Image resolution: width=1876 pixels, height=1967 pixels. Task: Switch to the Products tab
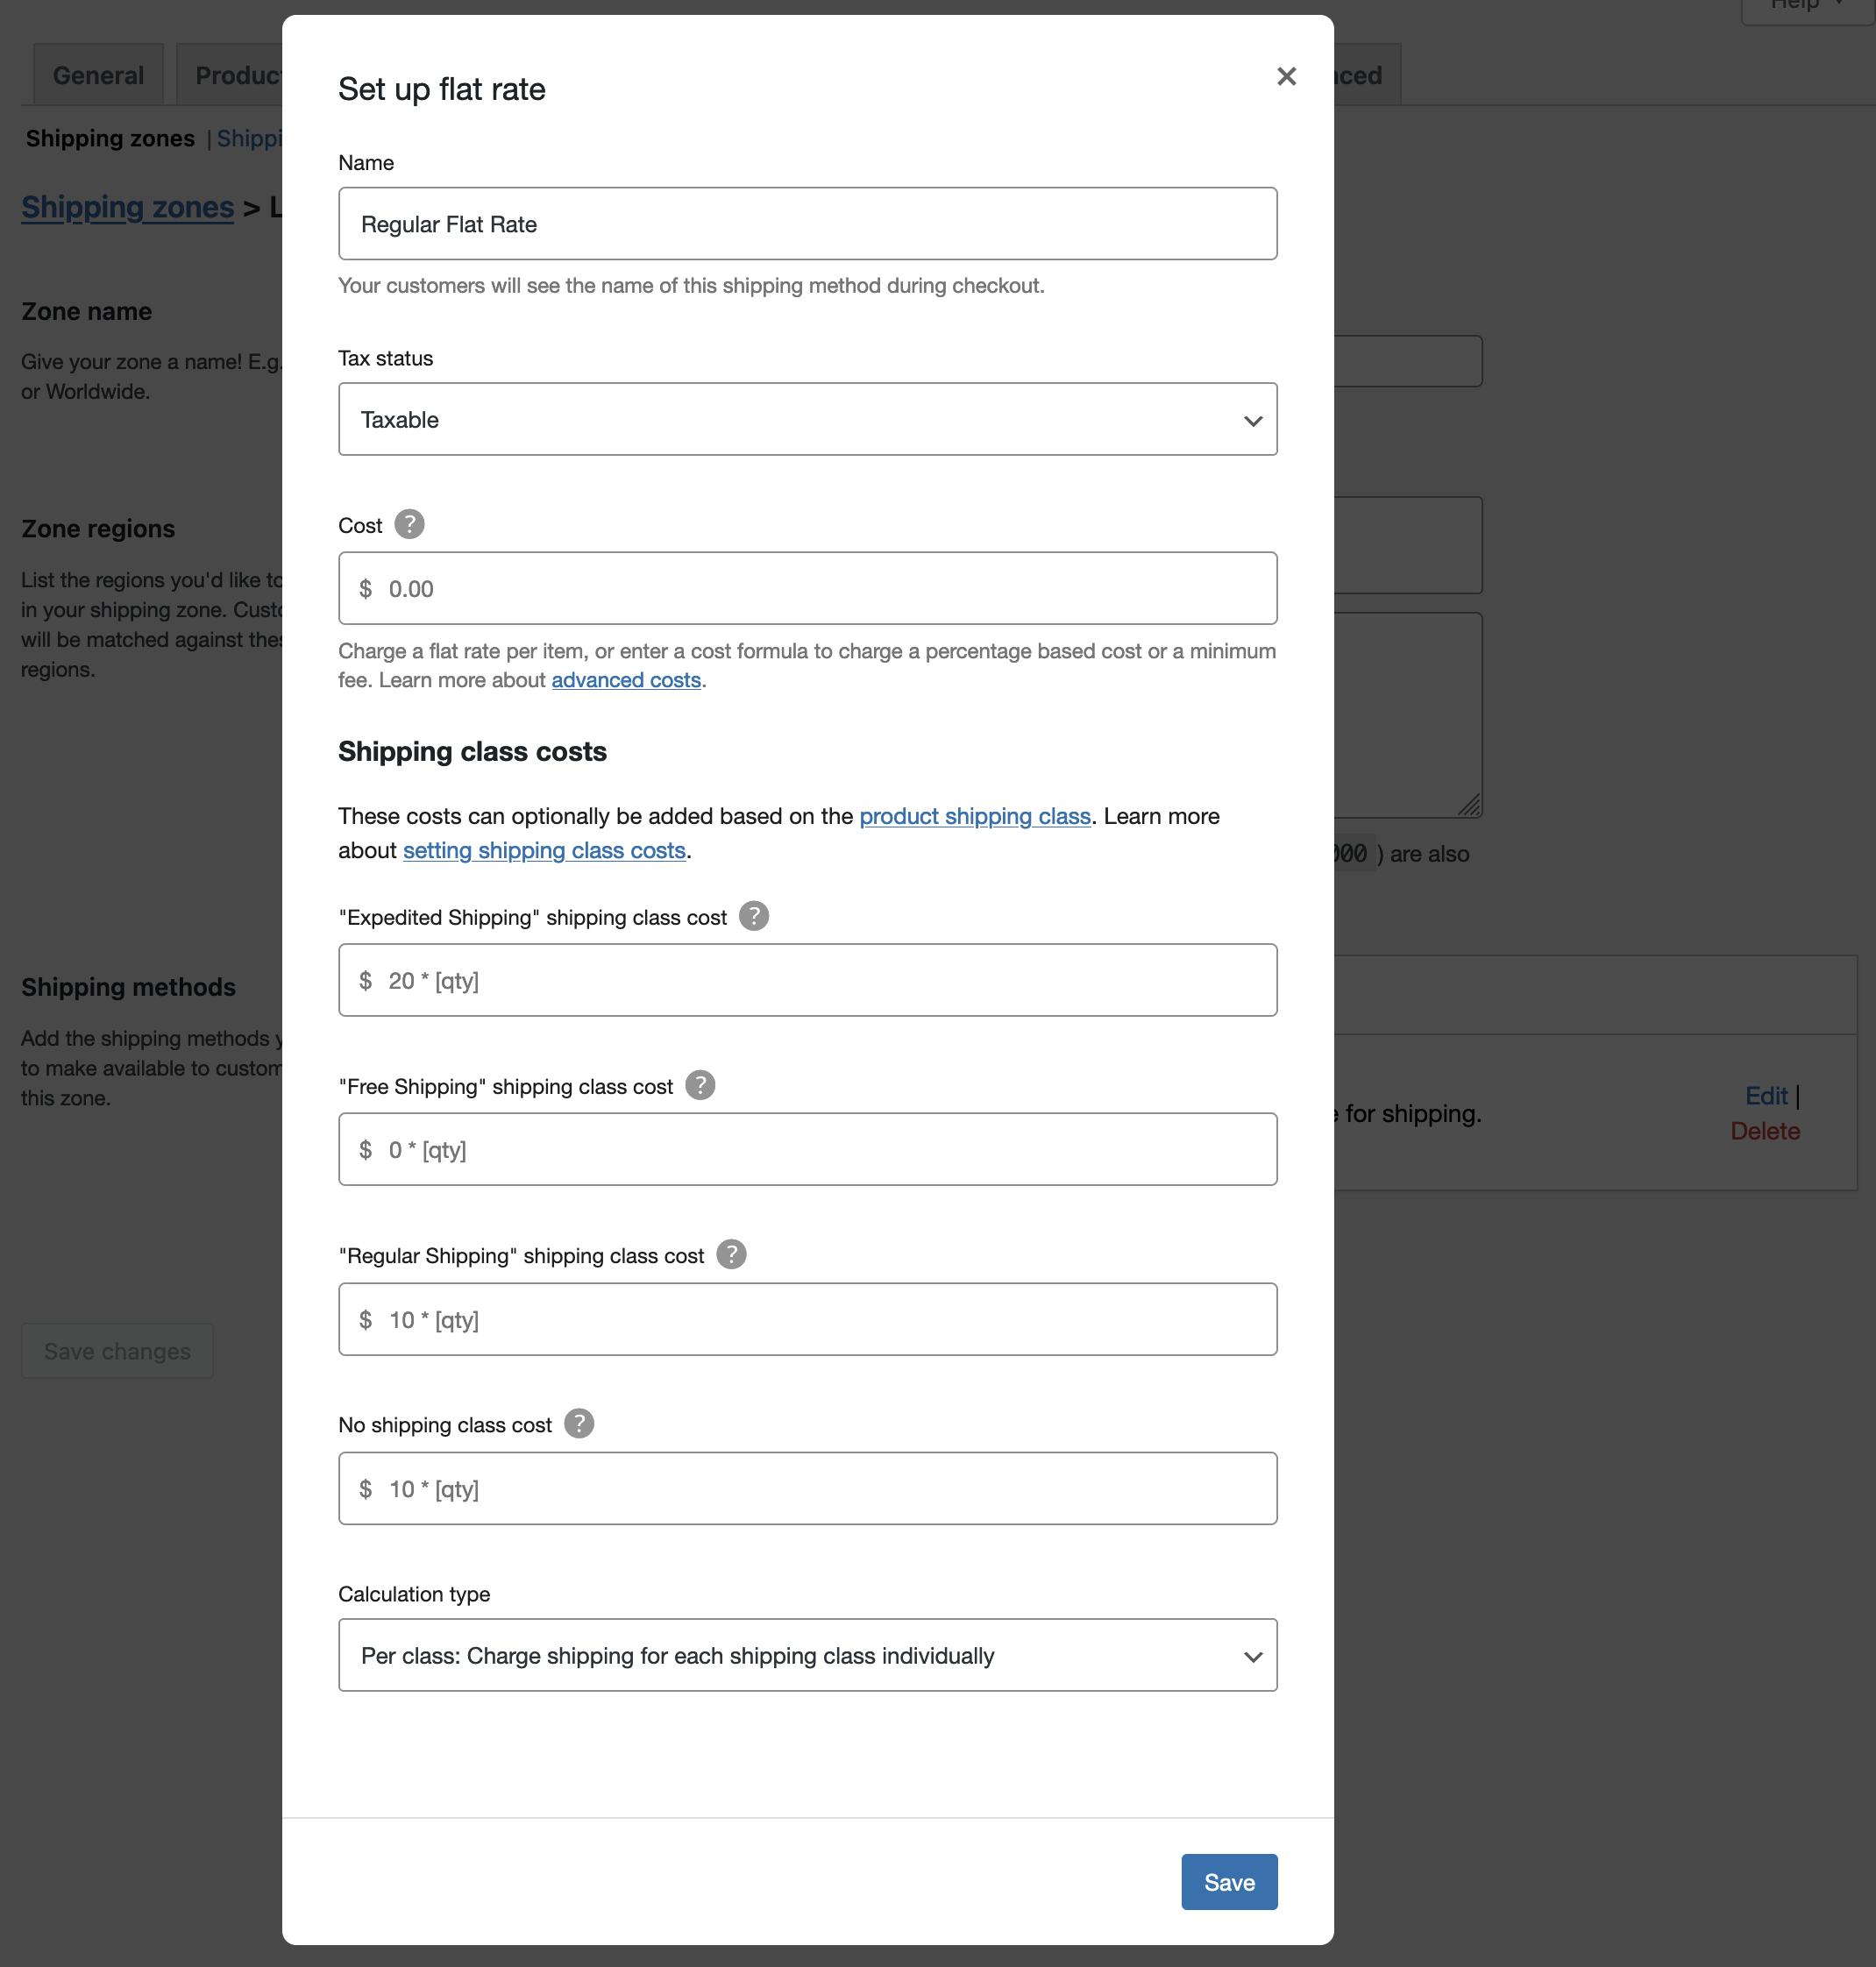(235, 74)
